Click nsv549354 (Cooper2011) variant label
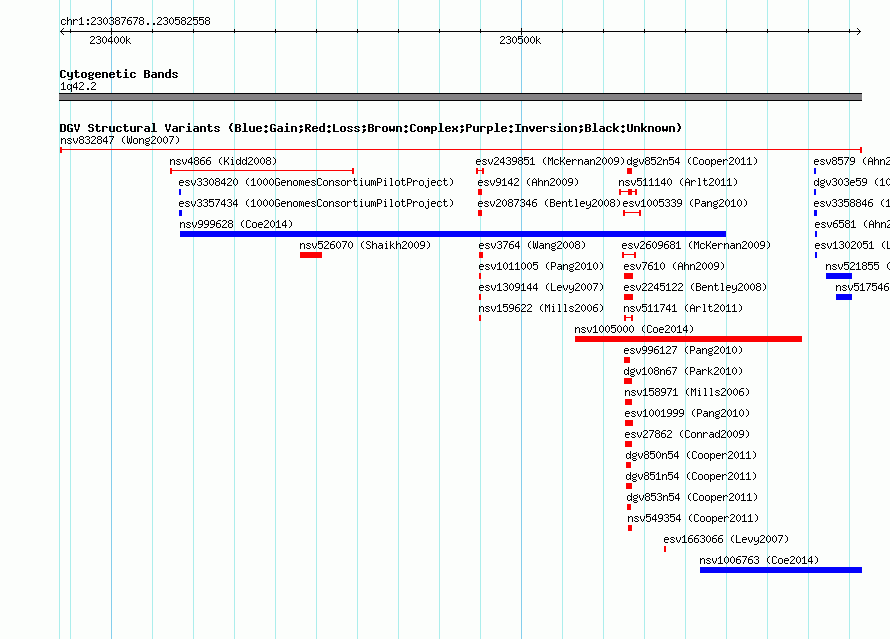The height and width of the screenshot is (639, 890). point(692,518)
